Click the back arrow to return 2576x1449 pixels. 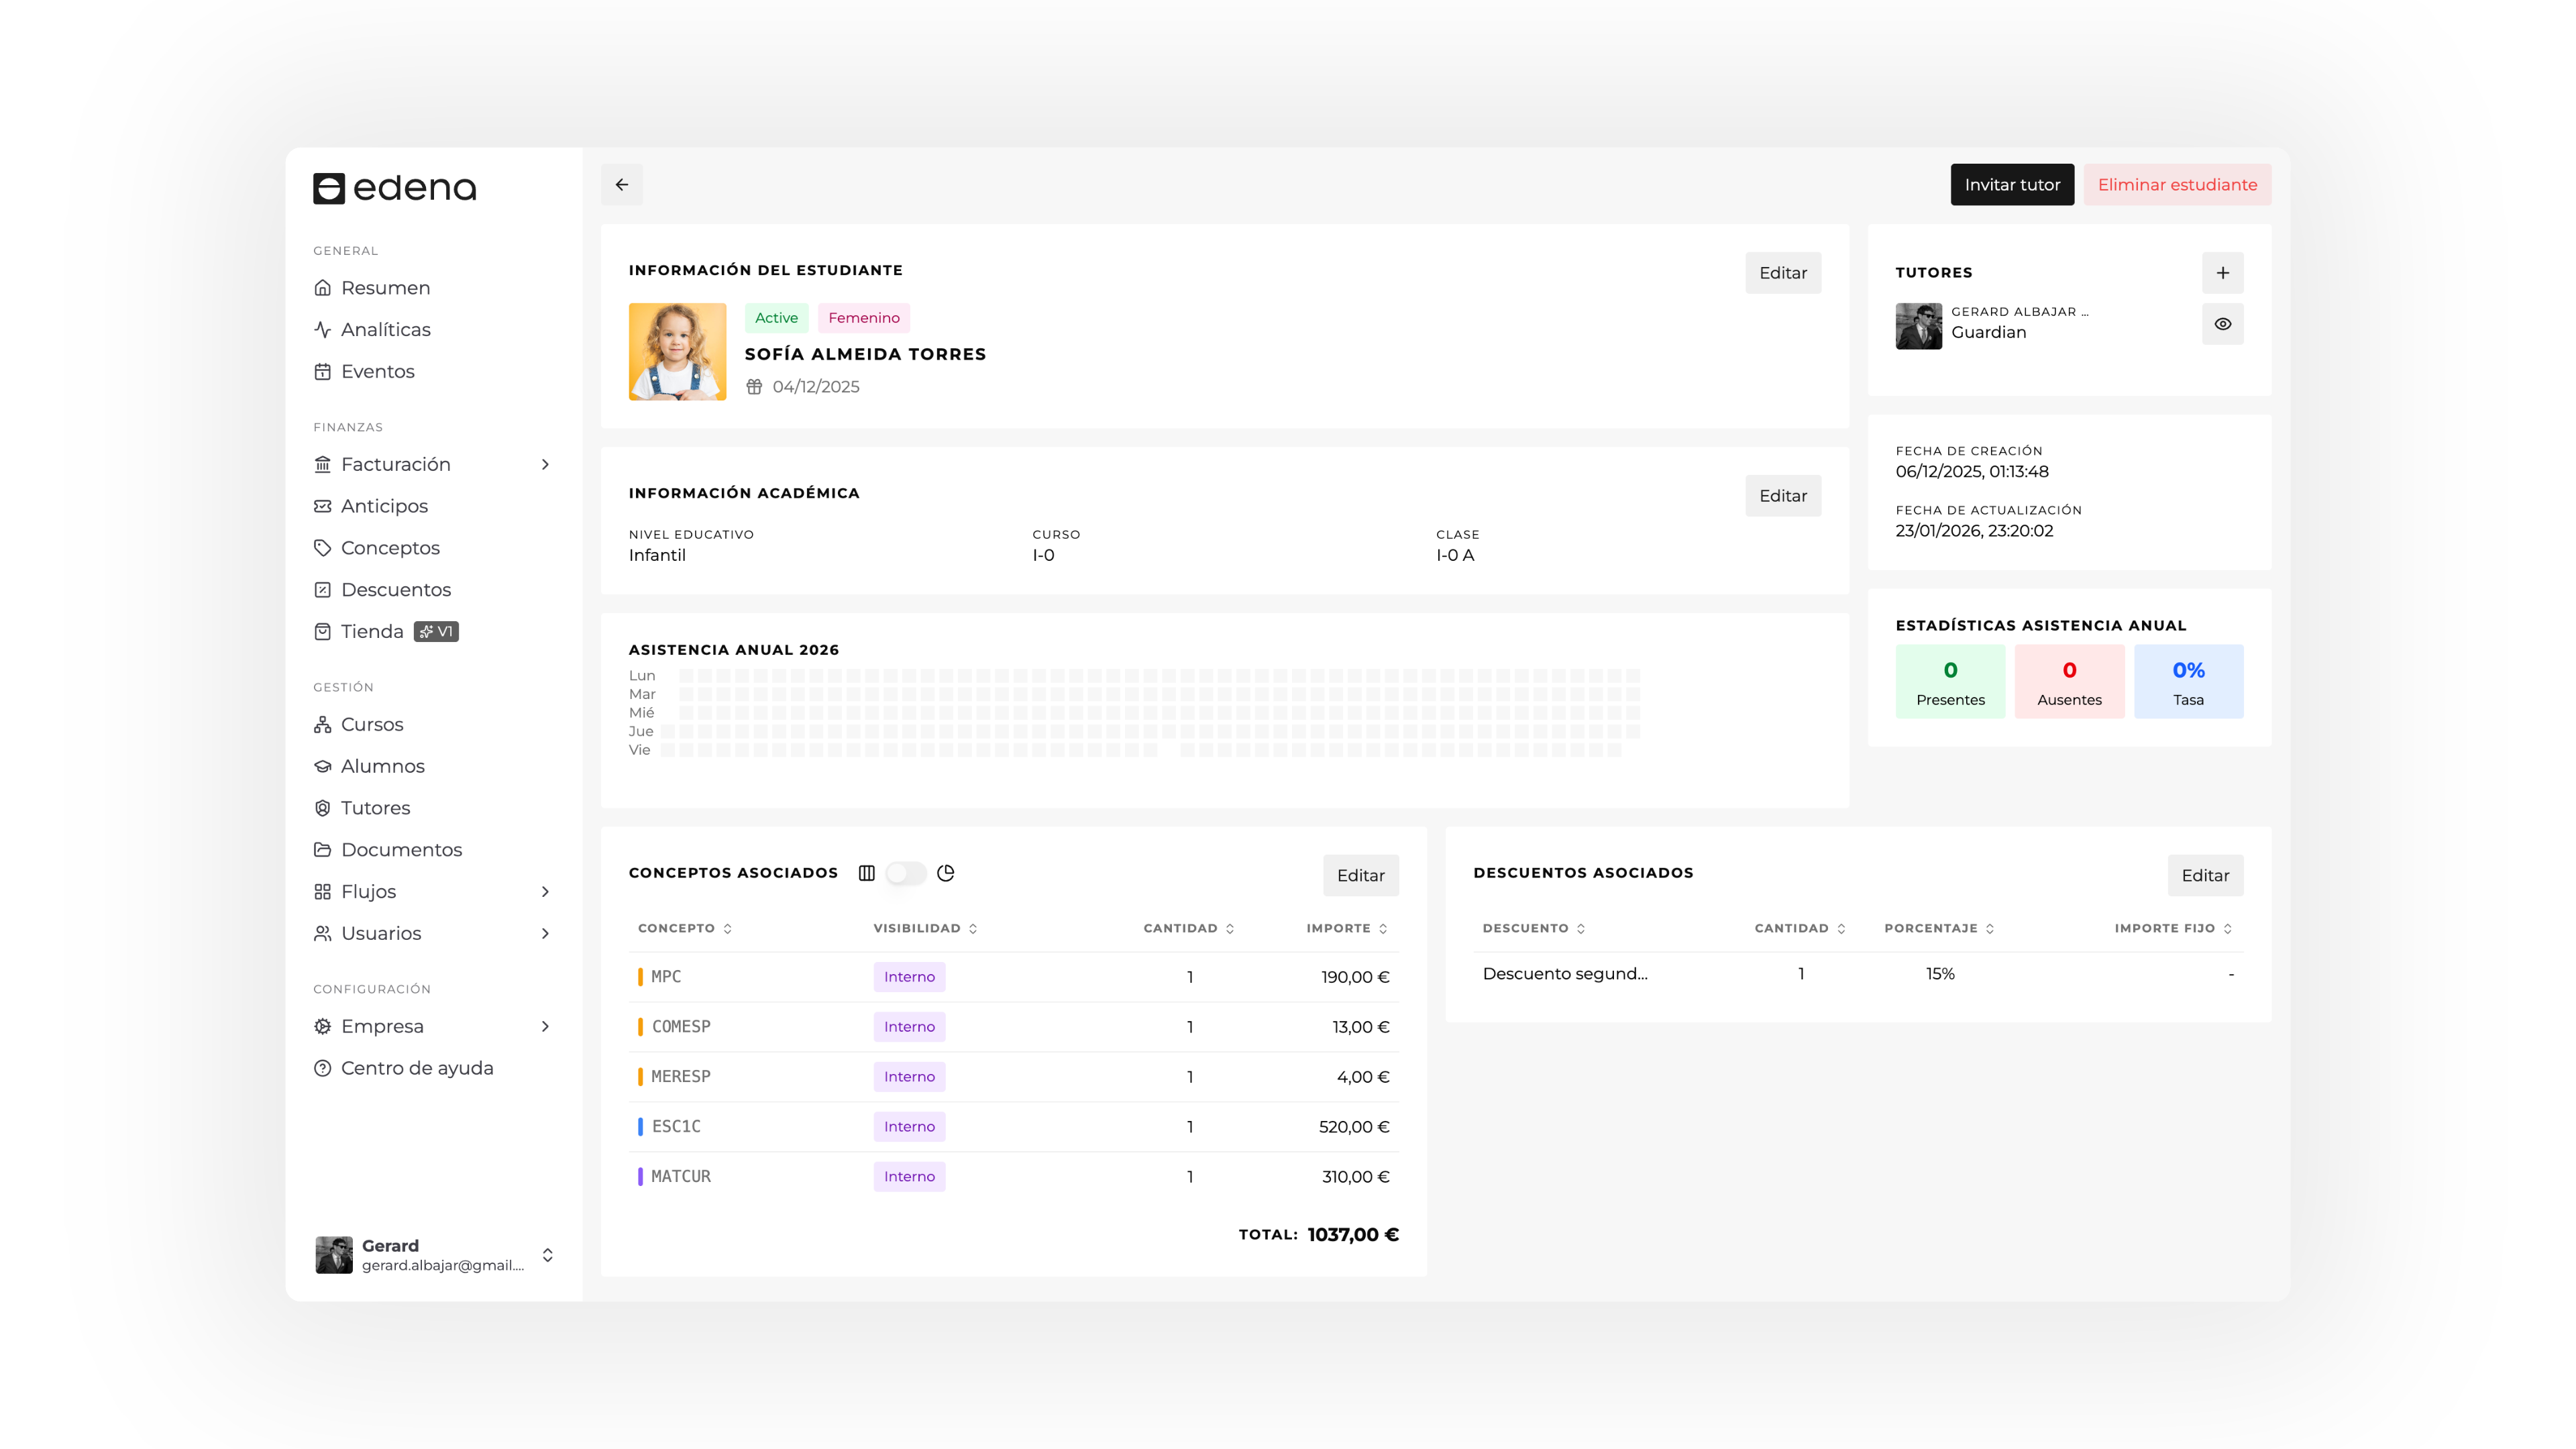click(x=622, y=184)
